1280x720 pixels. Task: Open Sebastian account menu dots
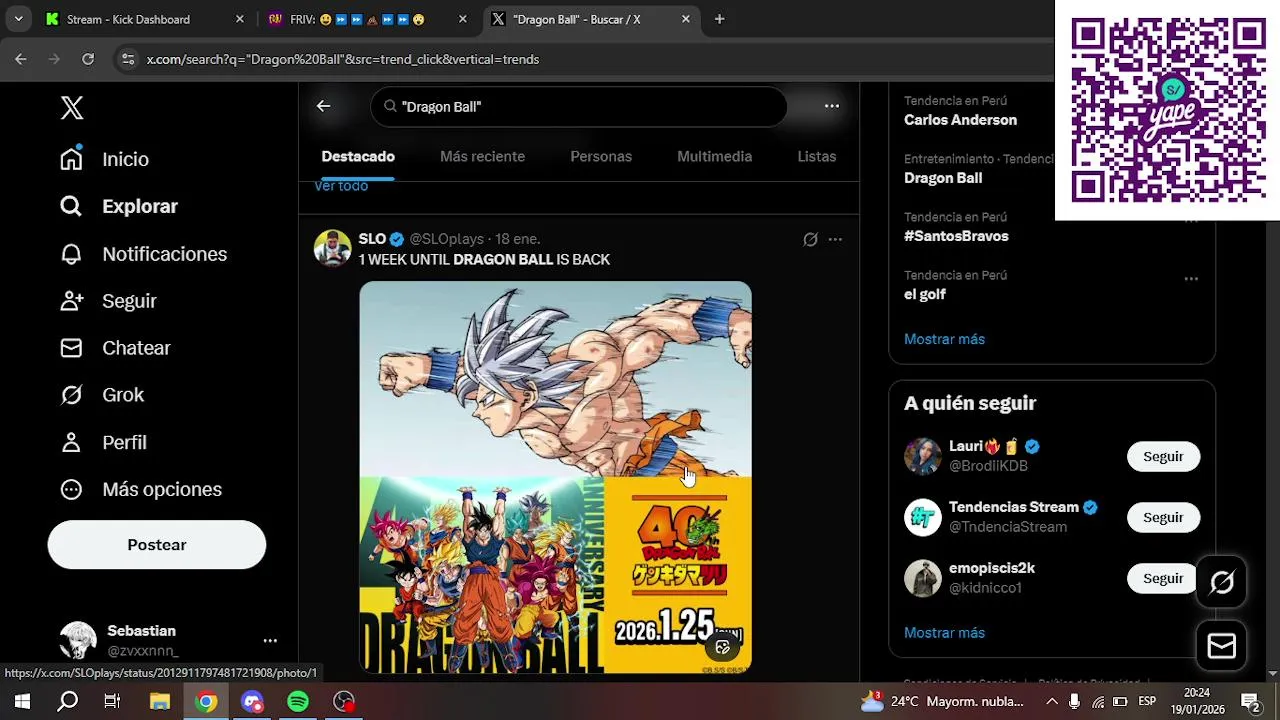(270, 640)
